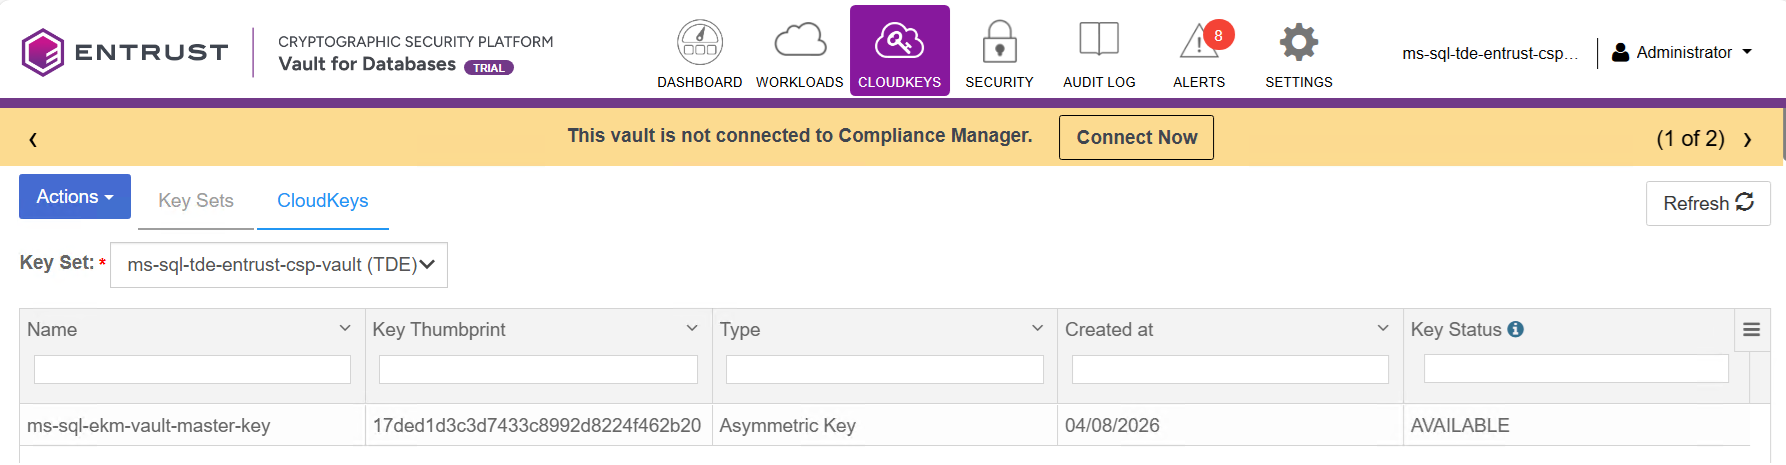1786x465 pixels.
Task: Open the Settings gear icon
Action: coord(1299,42)
